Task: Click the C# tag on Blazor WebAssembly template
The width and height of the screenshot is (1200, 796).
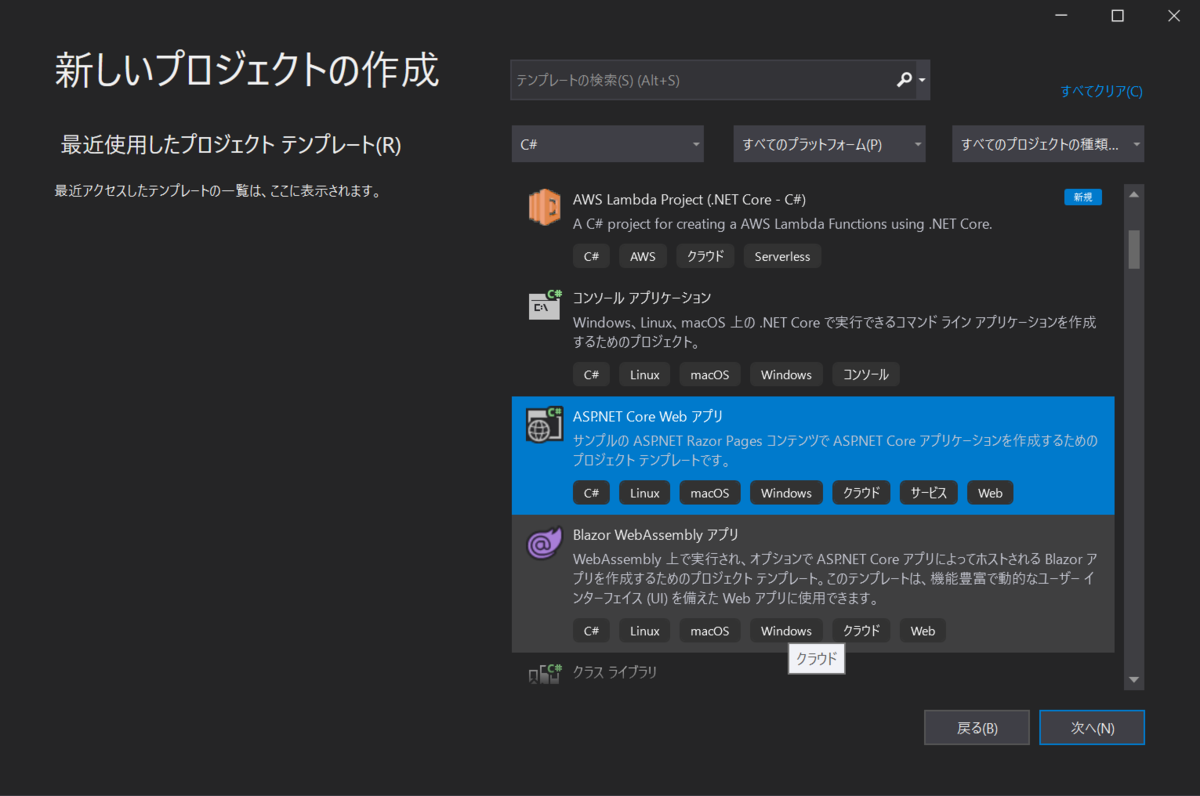Action: [x=591, y=631]
